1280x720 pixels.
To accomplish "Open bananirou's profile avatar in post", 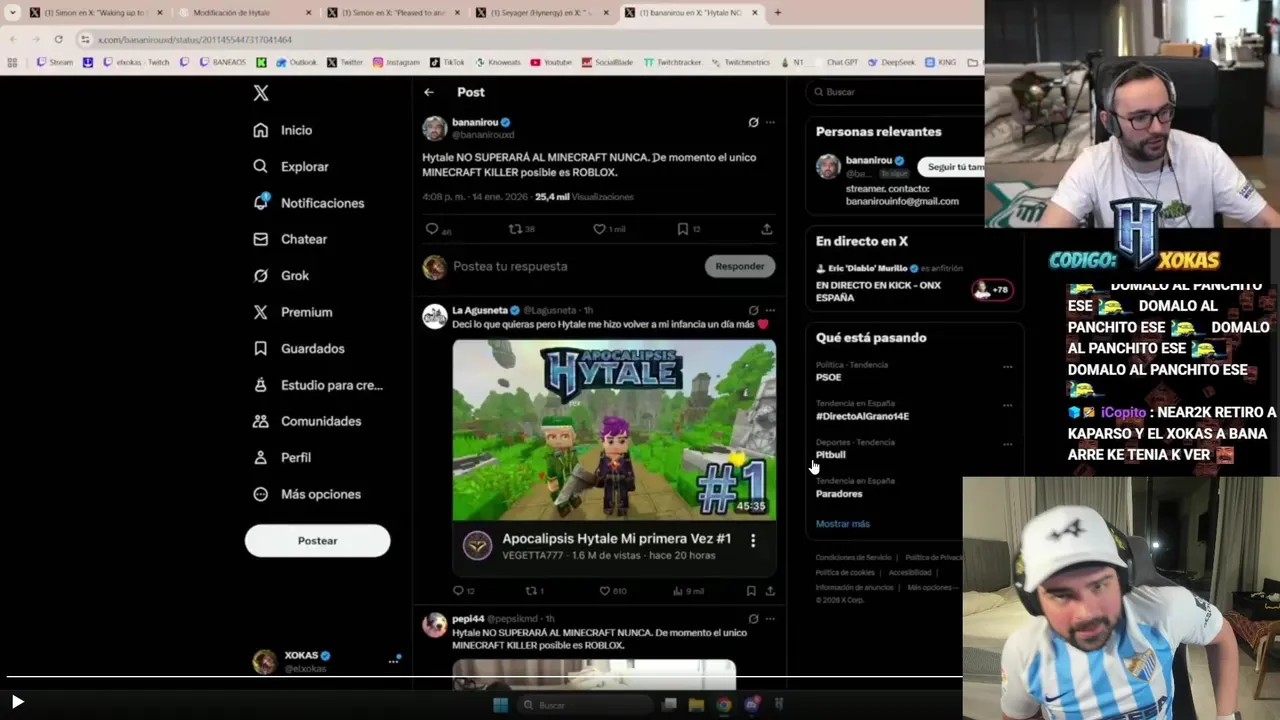I will click(434, 128).
